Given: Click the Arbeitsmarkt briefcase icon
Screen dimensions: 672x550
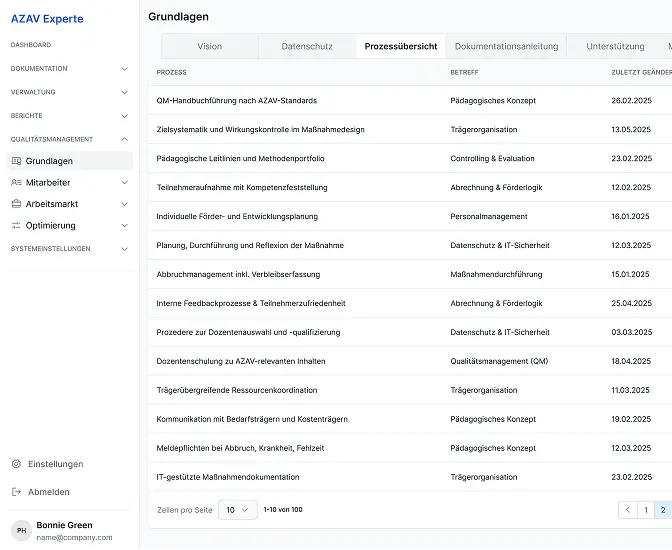Looking at the screenshot, I should point(16,204).
